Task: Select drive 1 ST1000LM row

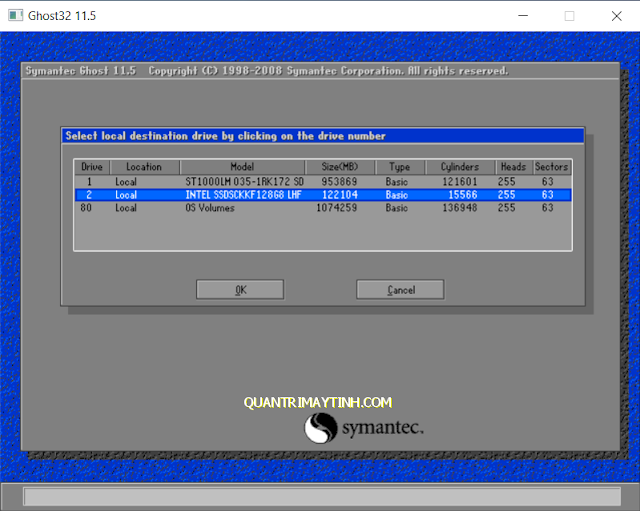Action: (x=323, y=182)
